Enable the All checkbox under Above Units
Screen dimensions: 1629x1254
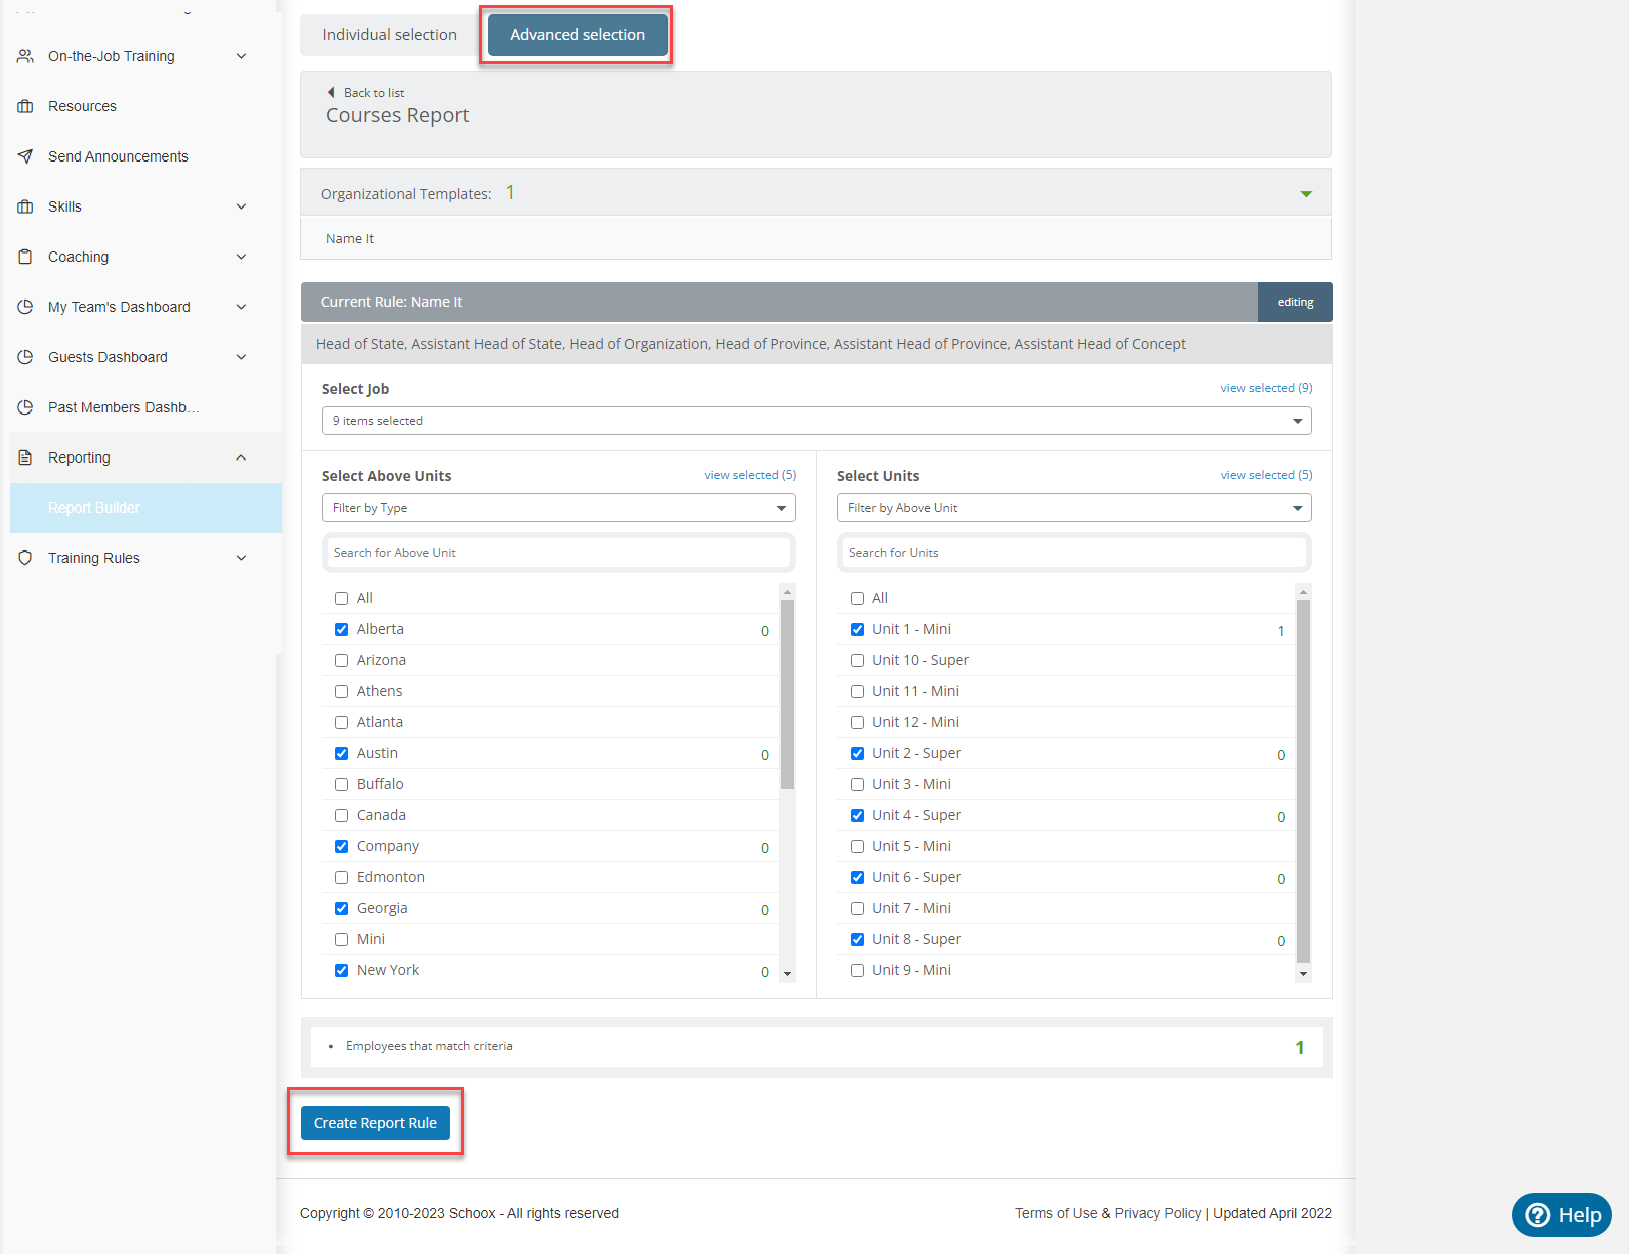click(342, 598)
